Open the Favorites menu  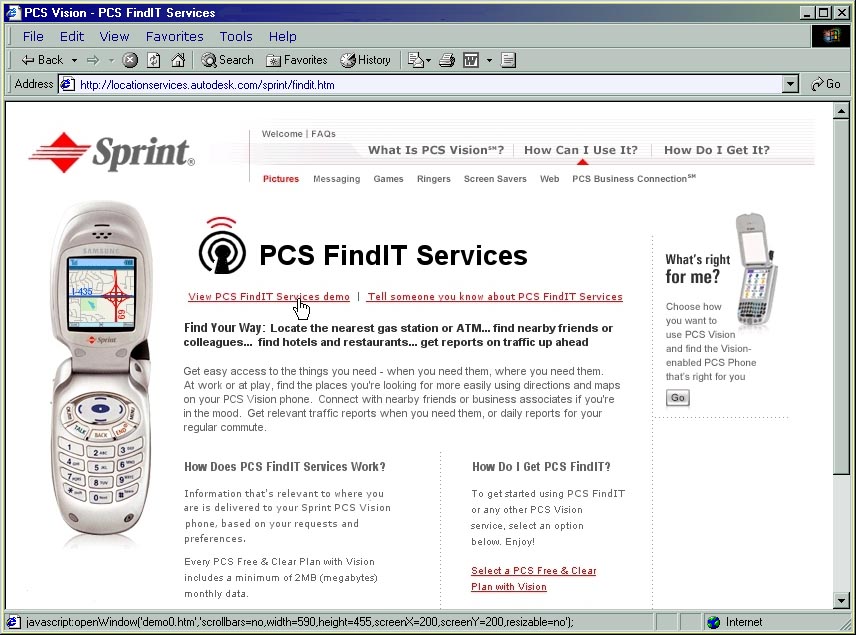click(175, 37)
